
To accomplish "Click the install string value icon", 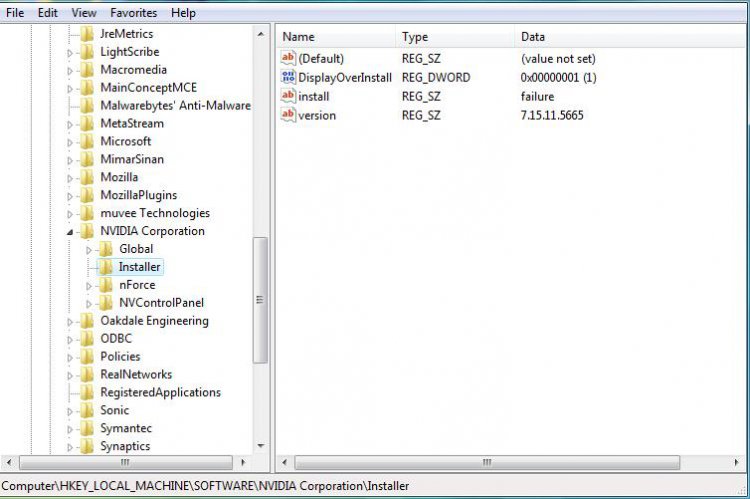I will coord(288,96).
